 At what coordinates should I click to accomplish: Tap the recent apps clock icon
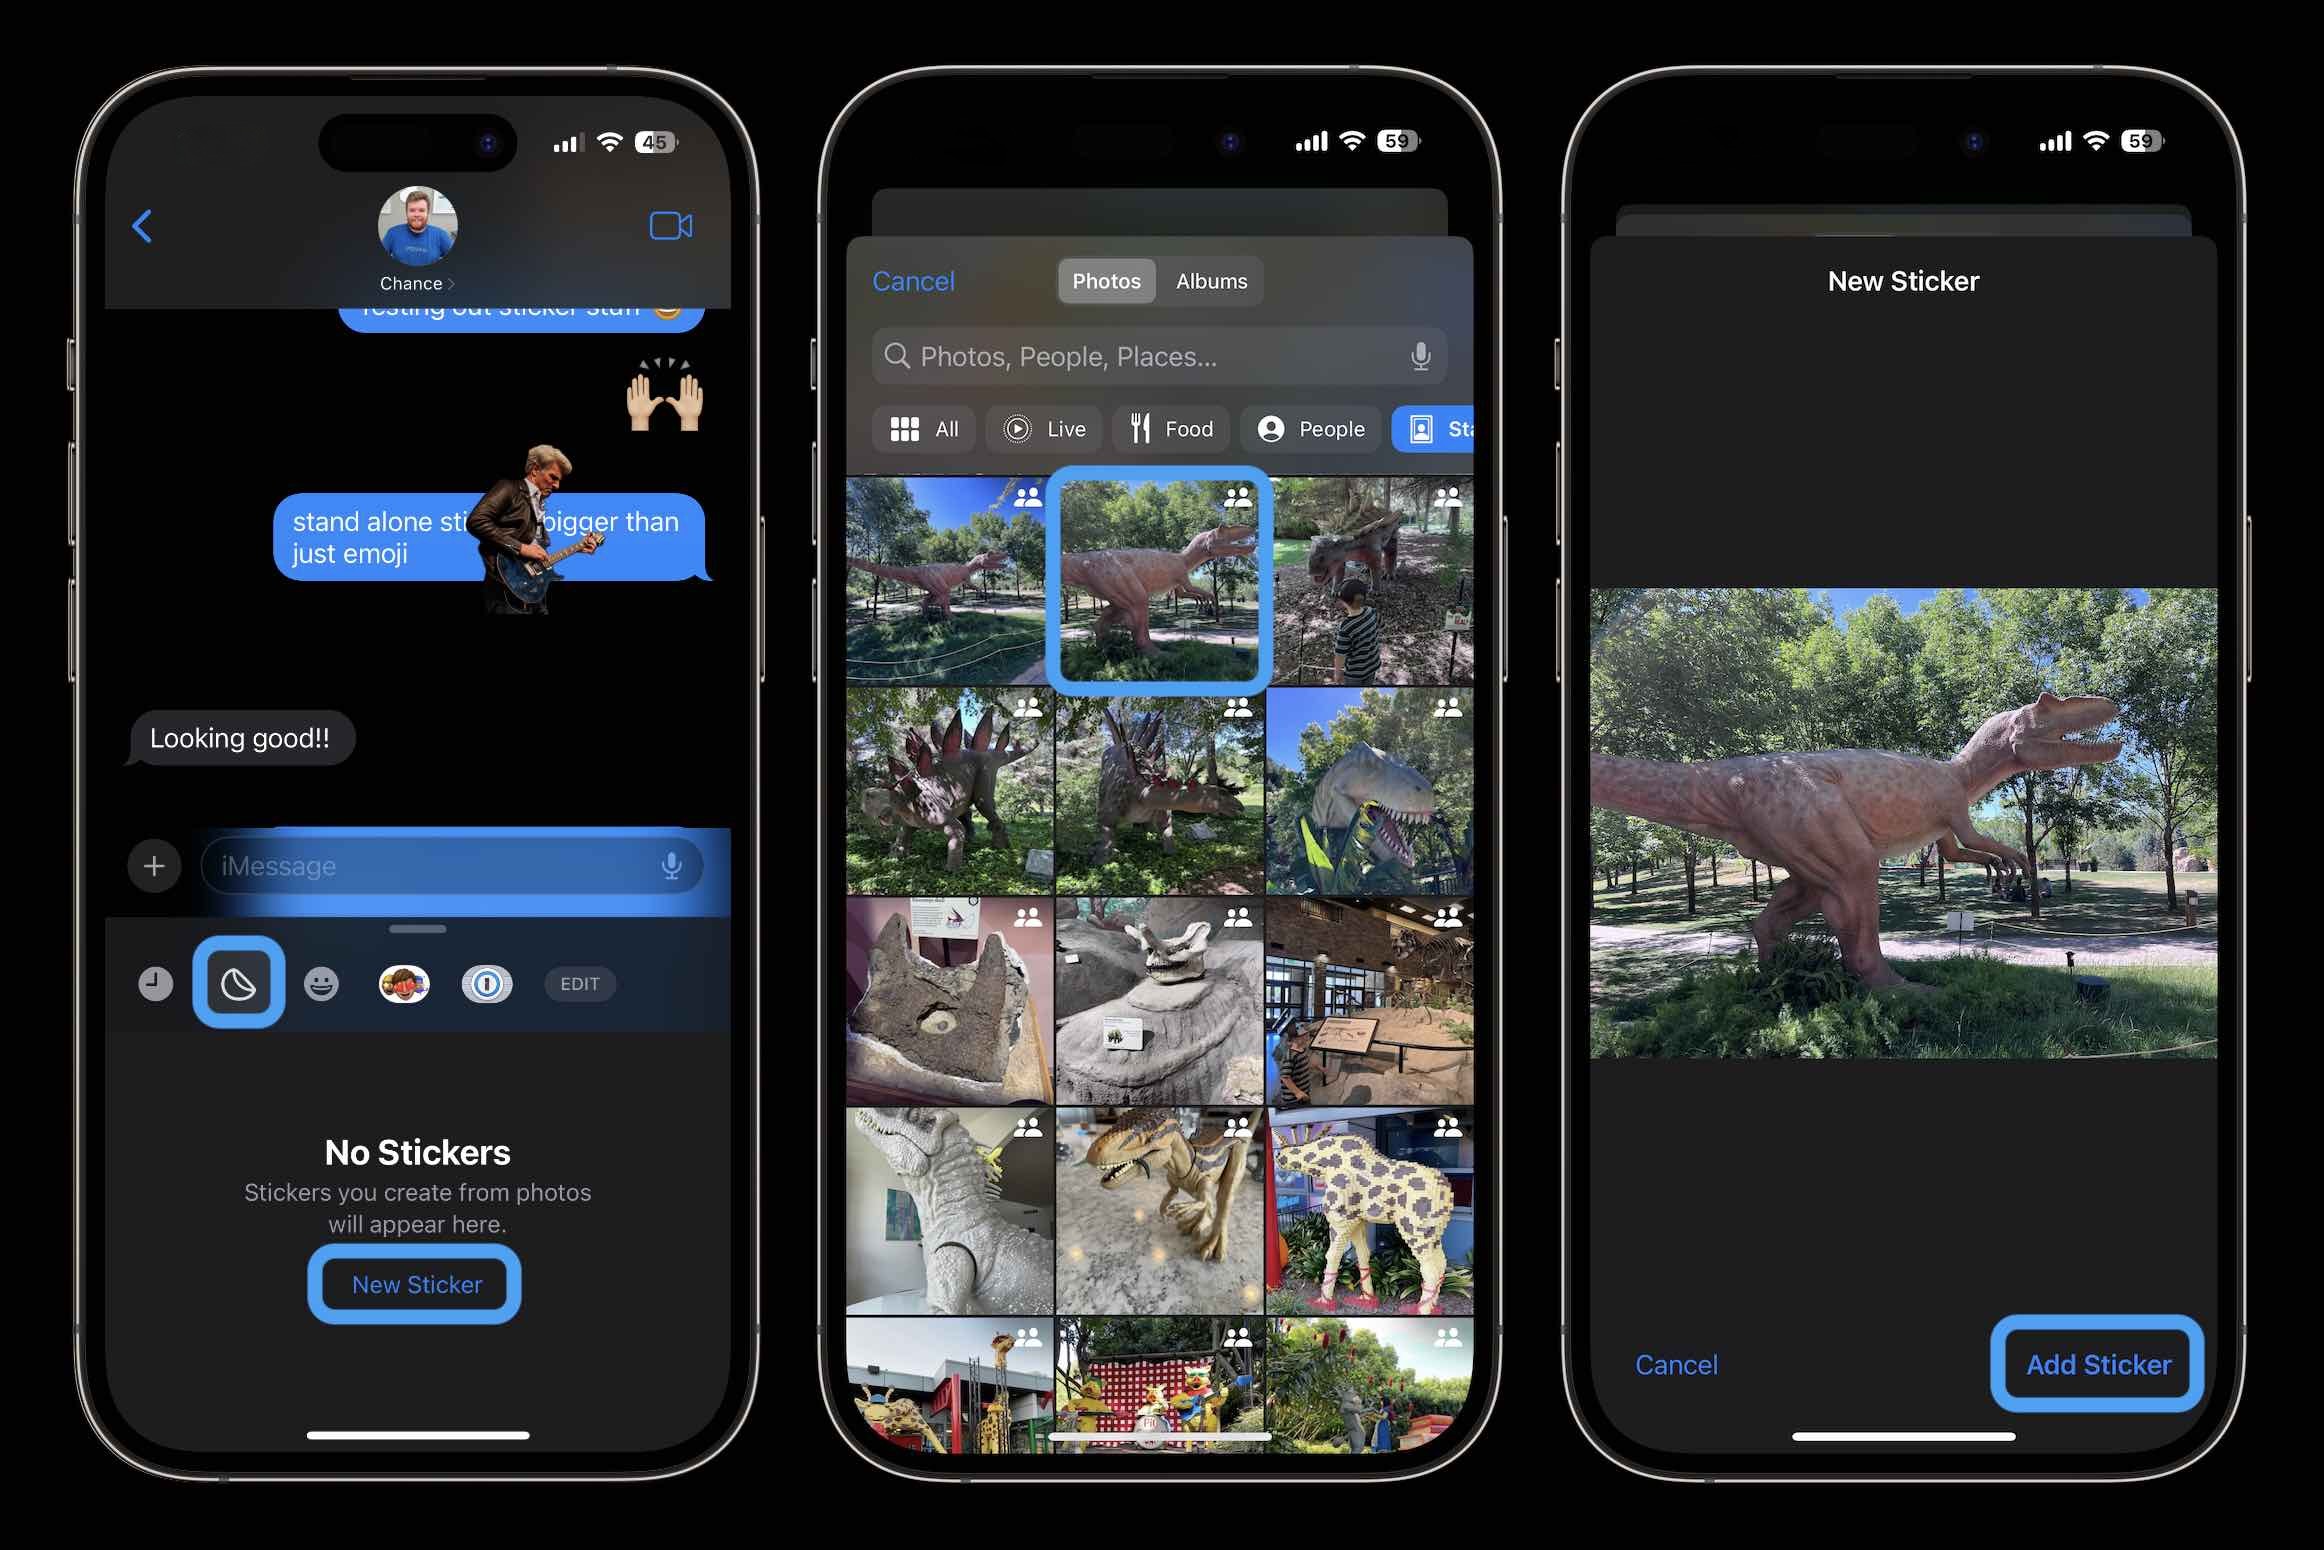click(x=152, y=983)
